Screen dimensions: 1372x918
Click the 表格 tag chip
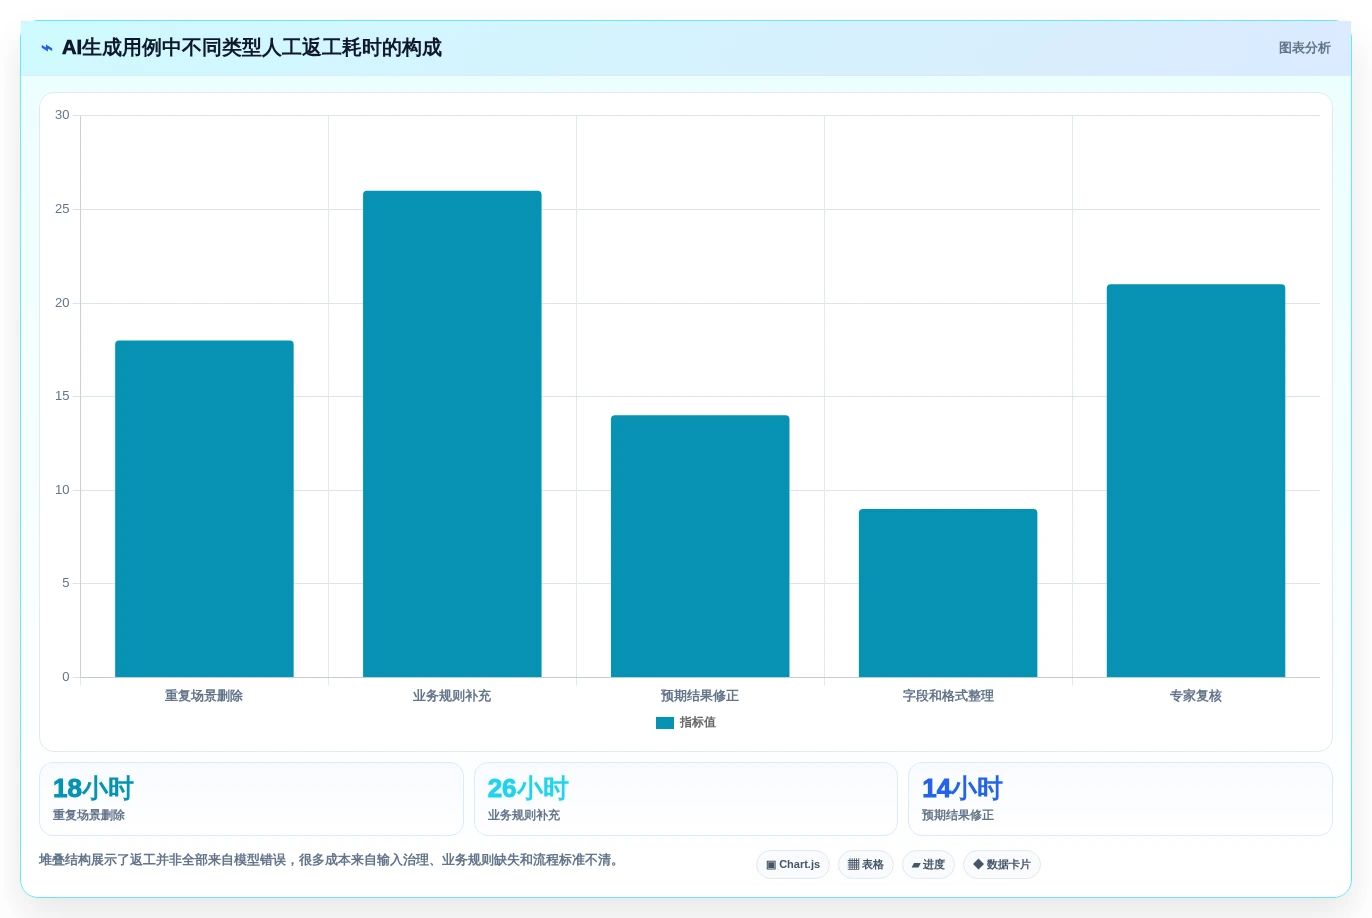point(866,865)
